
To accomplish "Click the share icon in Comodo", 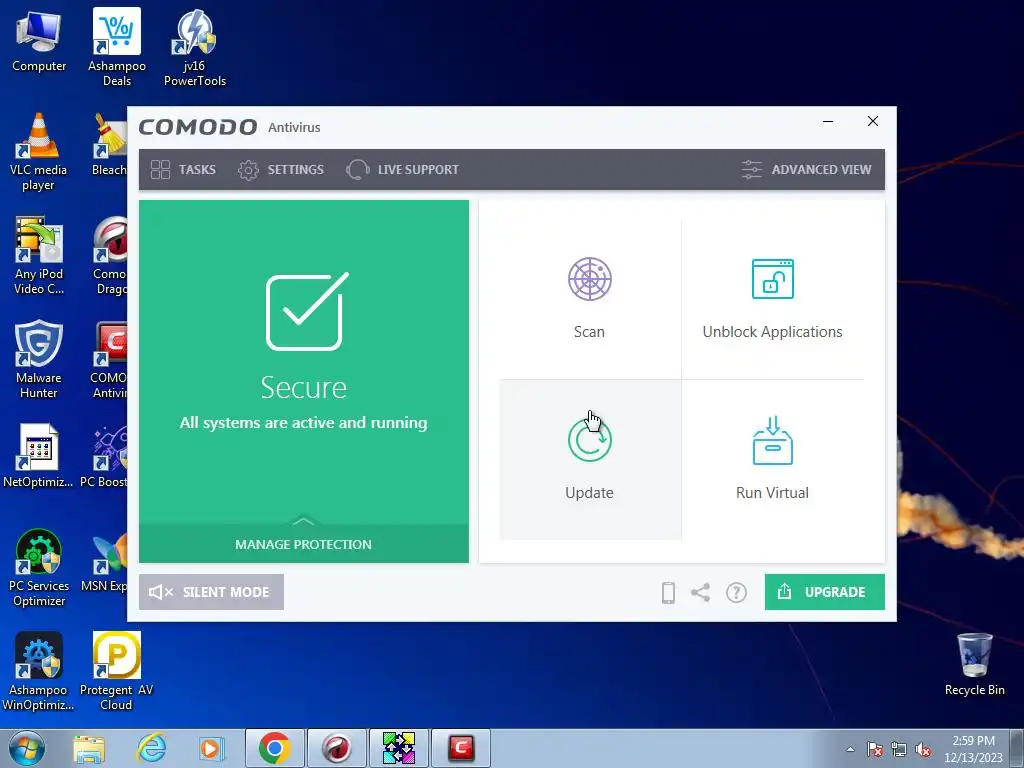I will tap(700, 592).
